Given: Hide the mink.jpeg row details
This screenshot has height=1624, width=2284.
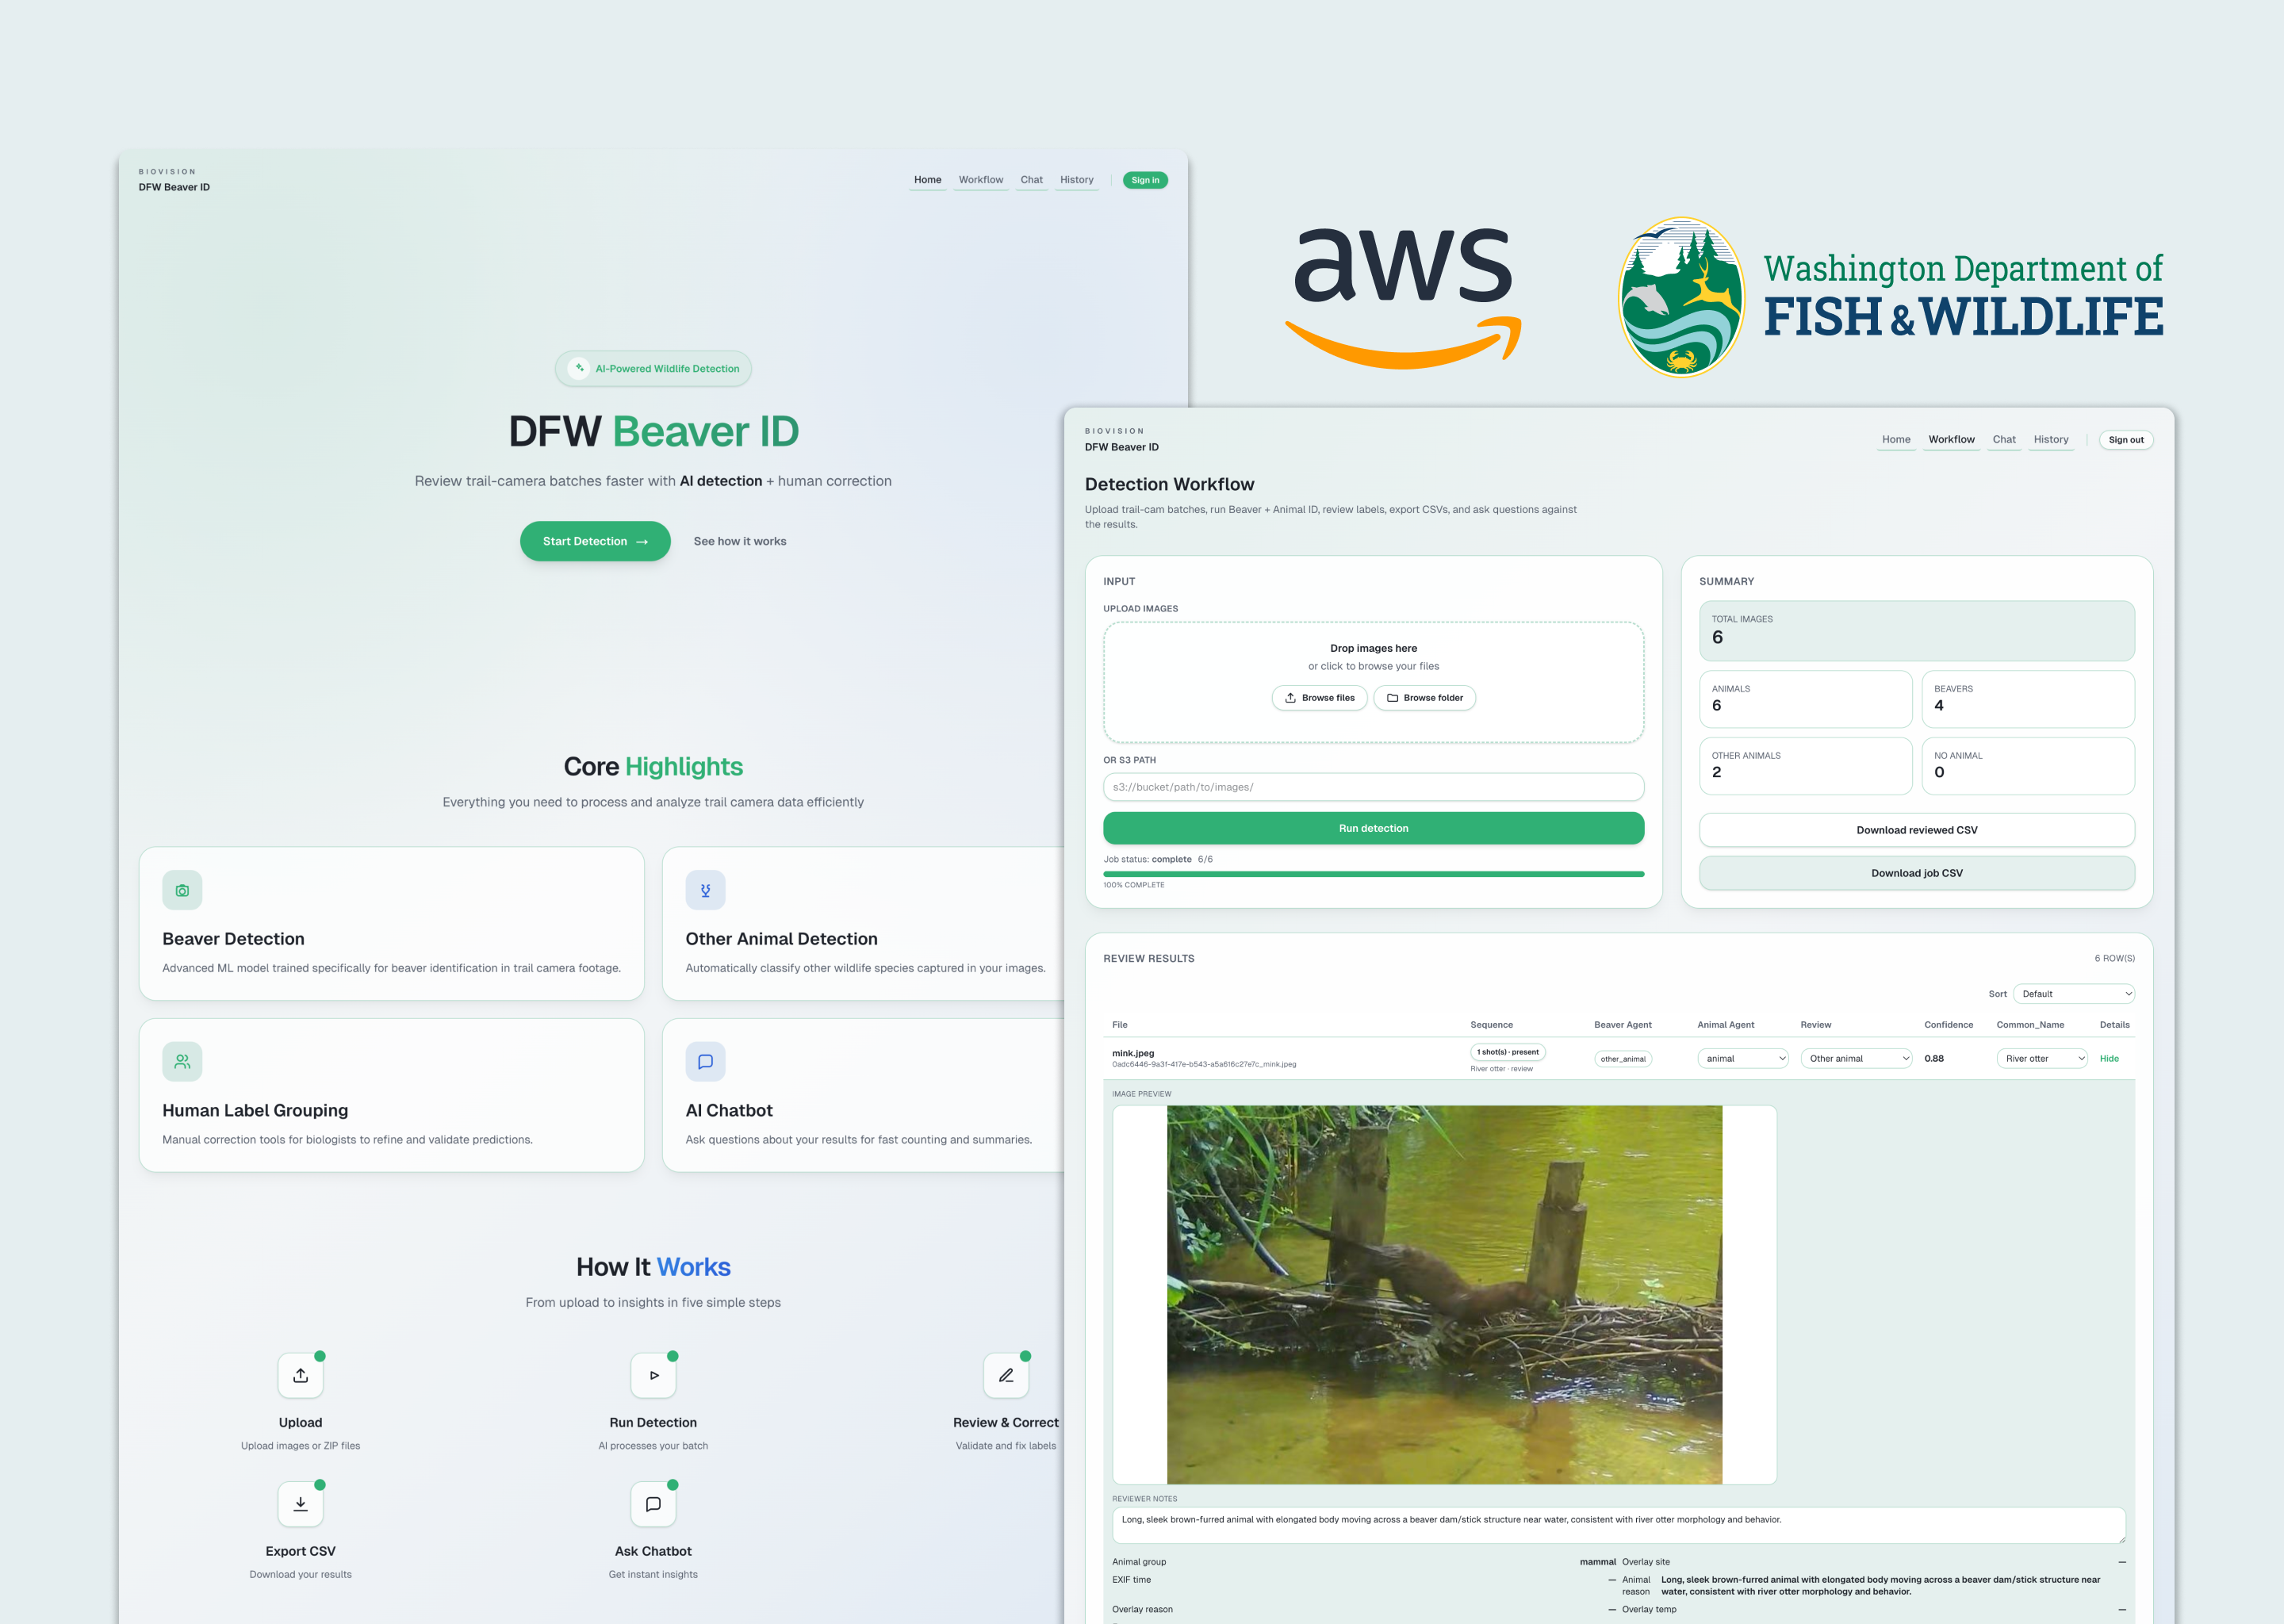Looking at the screenshot, I should tap(2108, 1058).
